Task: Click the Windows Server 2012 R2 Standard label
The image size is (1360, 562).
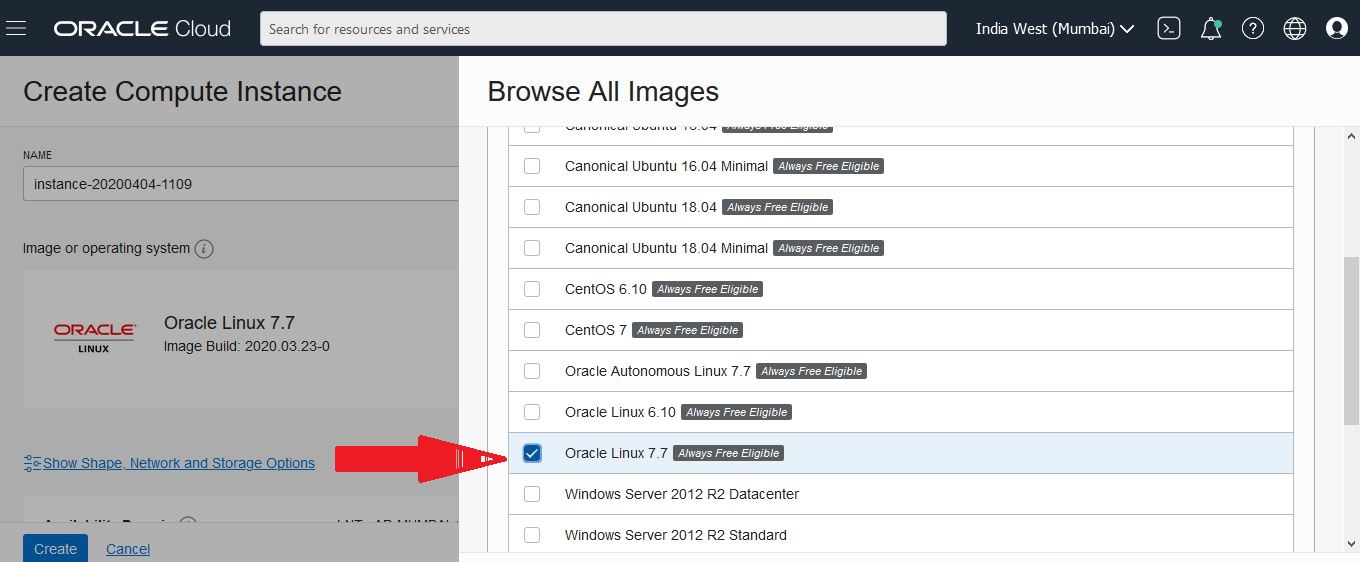Action: 676,535
